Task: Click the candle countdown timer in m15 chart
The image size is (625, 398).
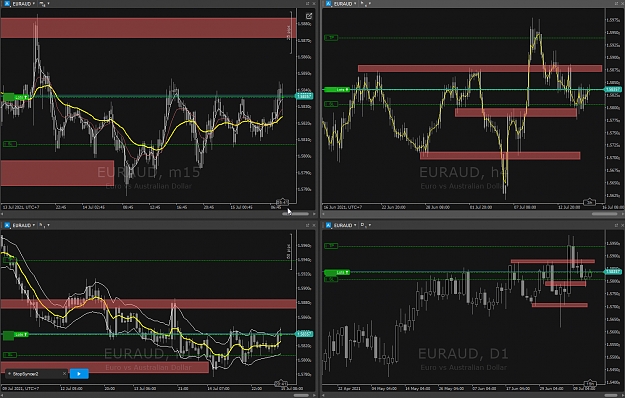Action: coord(282,202)
